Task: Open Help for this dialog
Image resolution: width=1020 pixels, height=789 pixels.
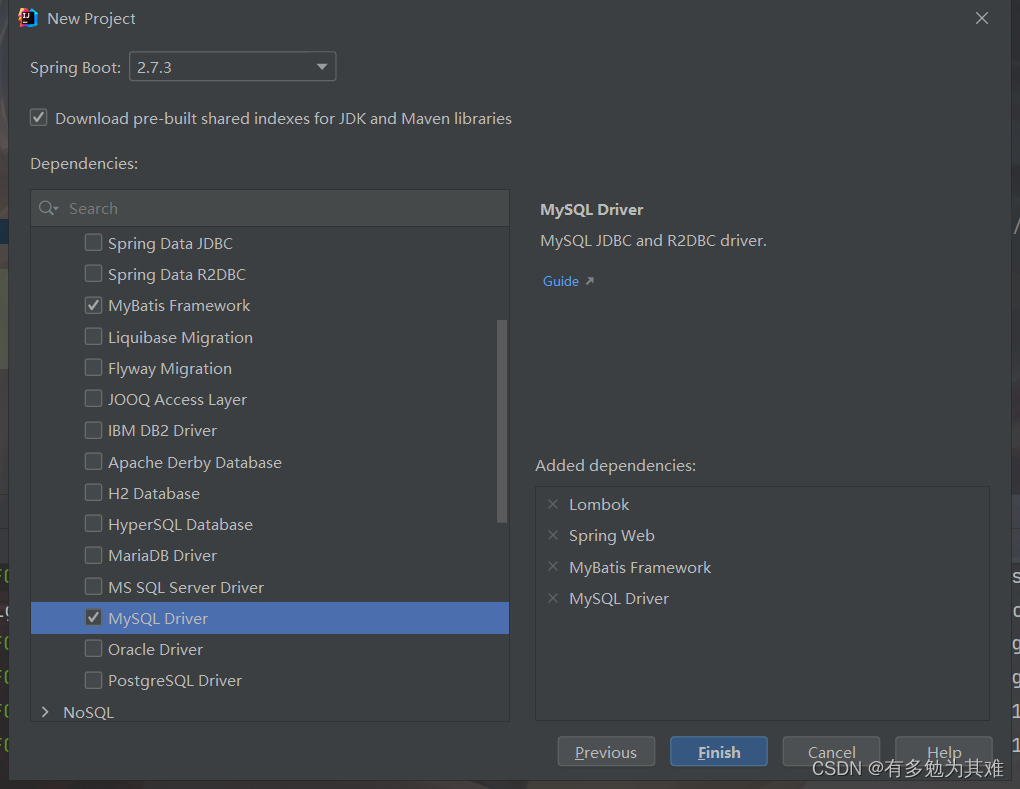Action: click(x=944, y=752)
